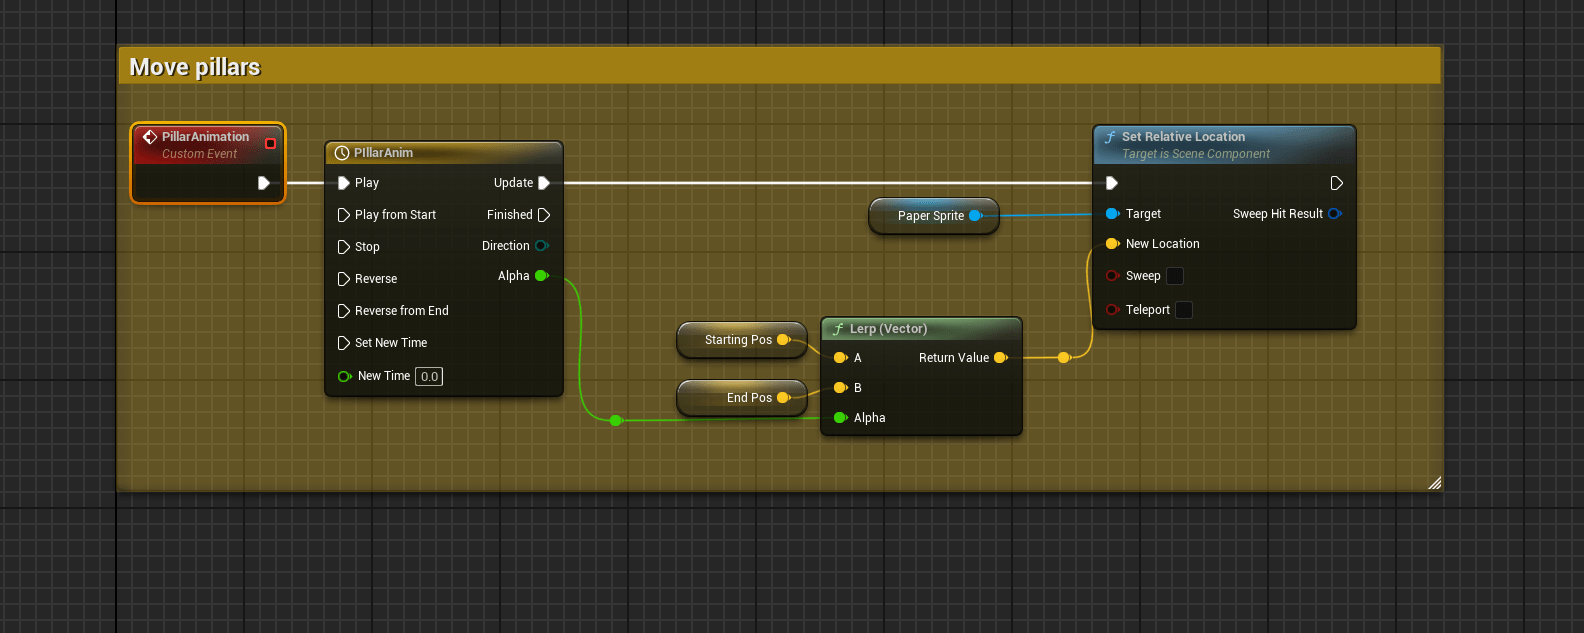Screen dimensions: 1584x633
Task: Select the Lerp (Vector) node header
Action: coord(921,329)
